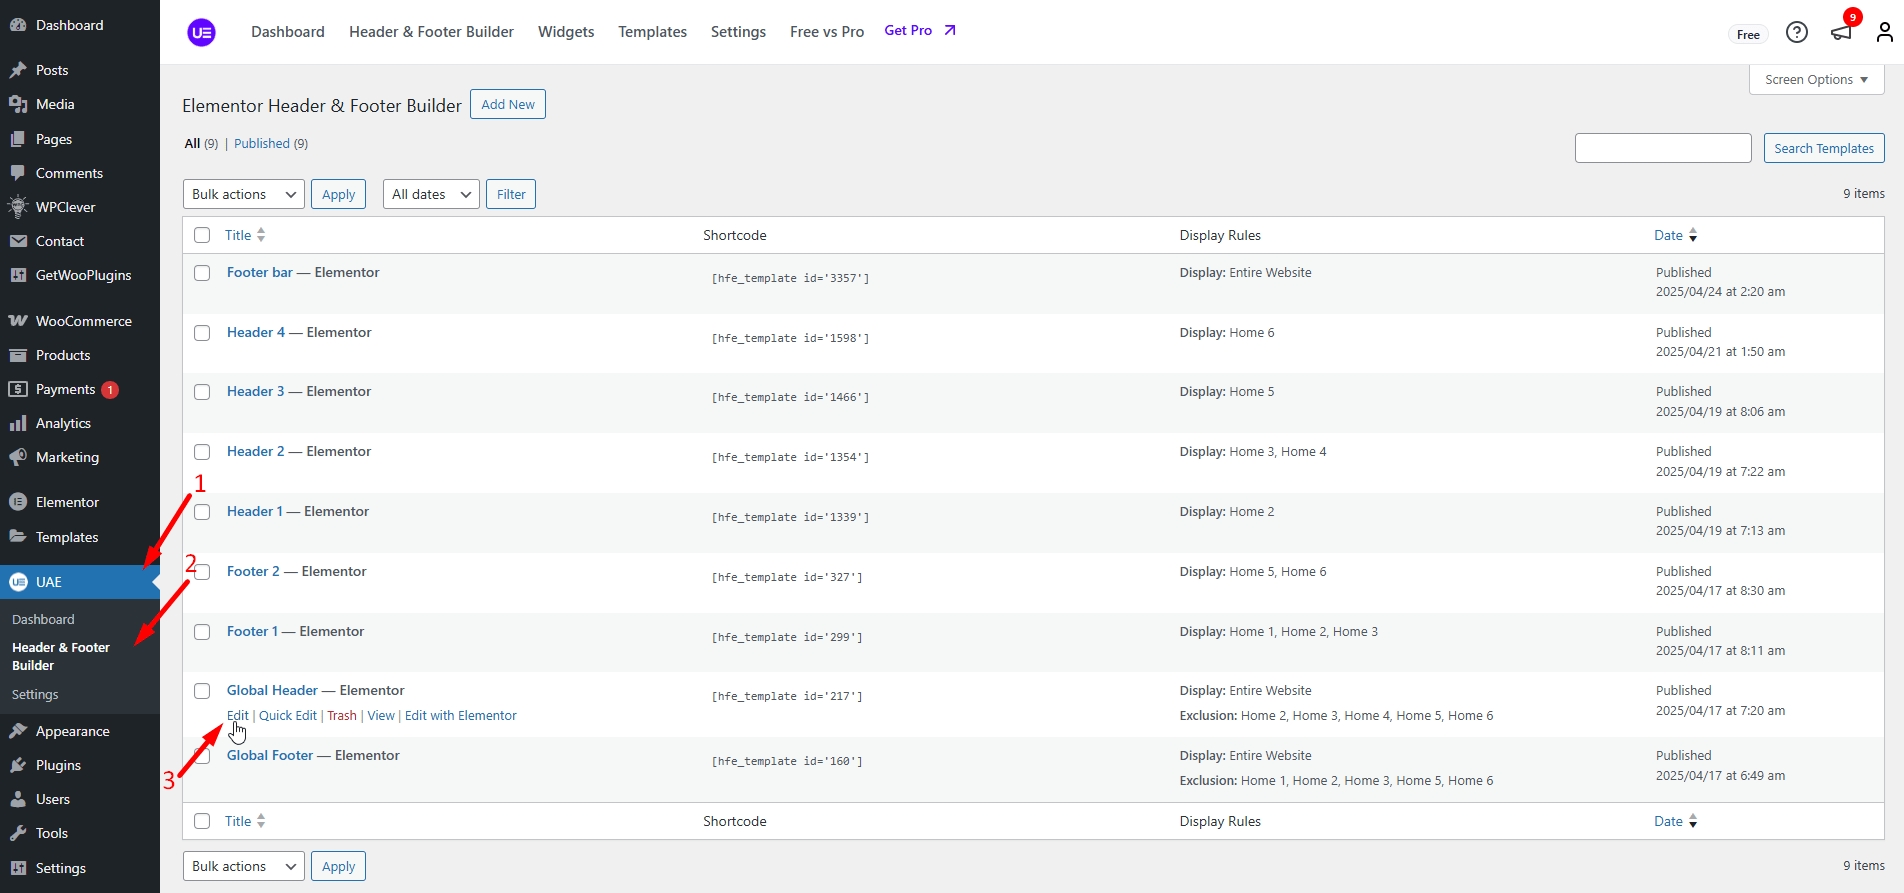The width and height of the screenshot is (1904, 893).
Task: Sort templates by the Date column
Action: click(1668, 235)
